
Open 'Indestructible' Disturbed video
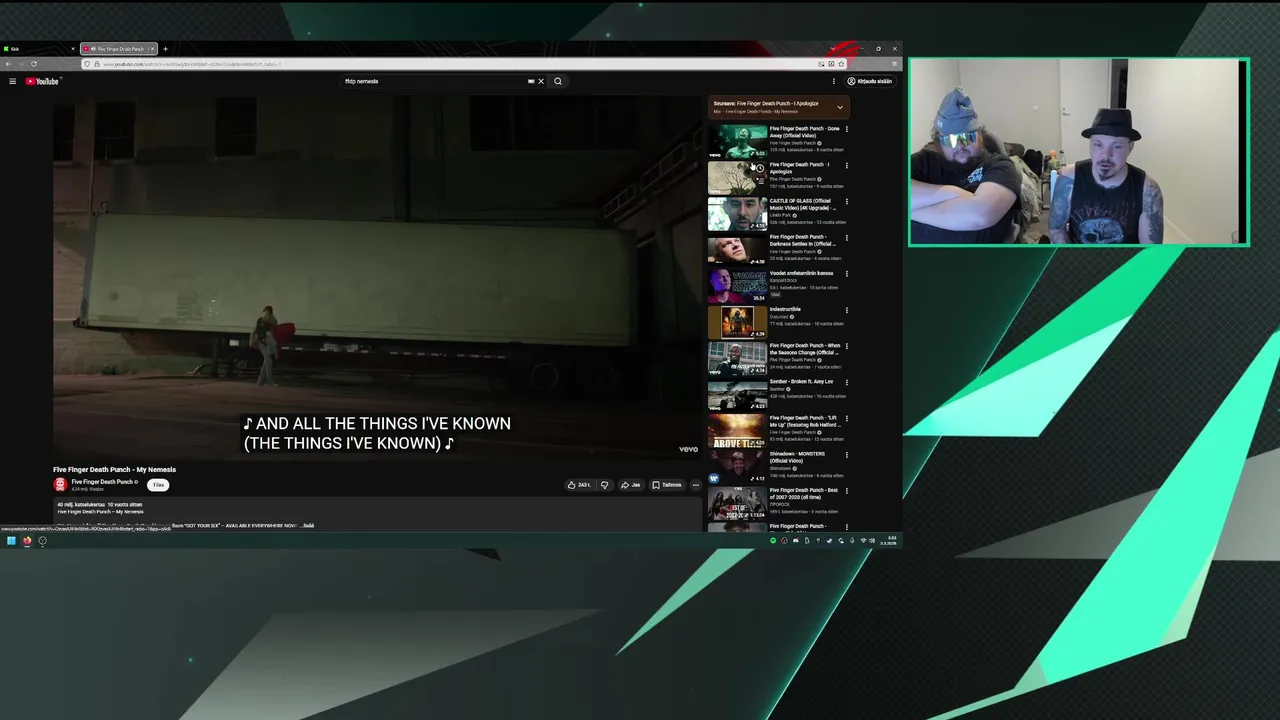point(737,322)
